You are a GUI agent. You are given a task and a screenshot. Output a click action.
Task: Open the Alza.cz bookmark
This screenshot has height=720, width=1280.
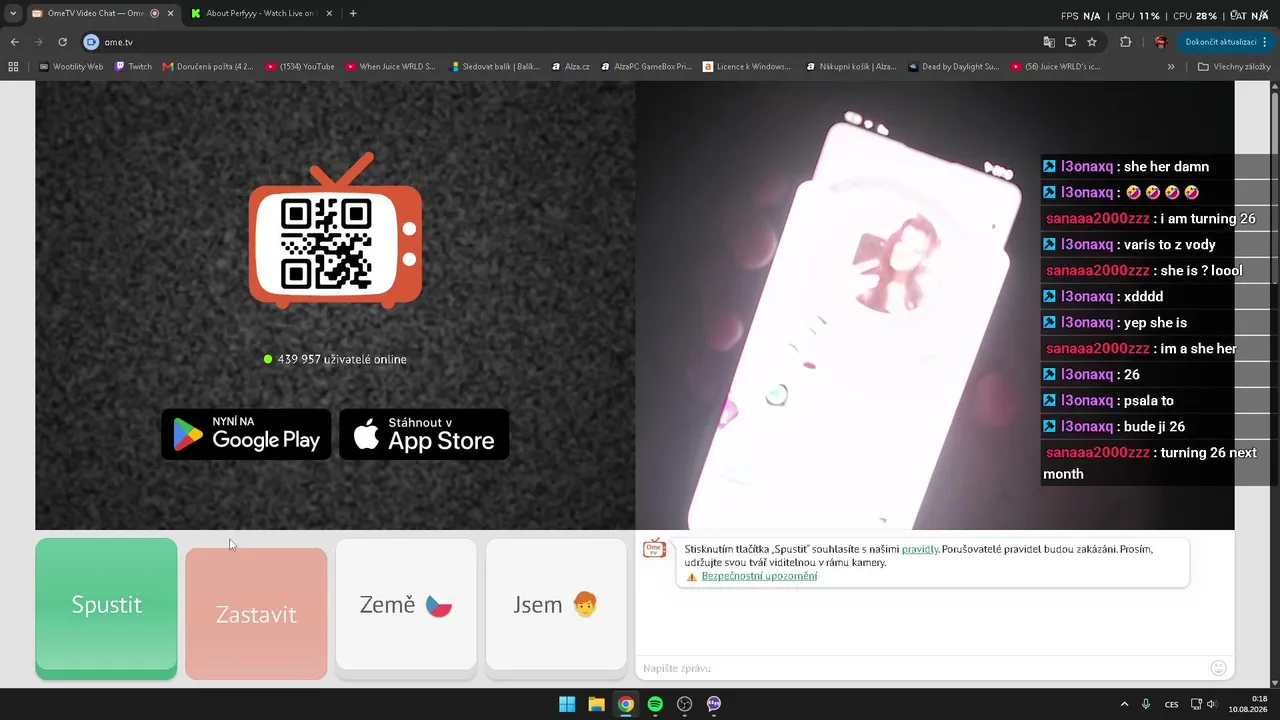coord(570,67)
